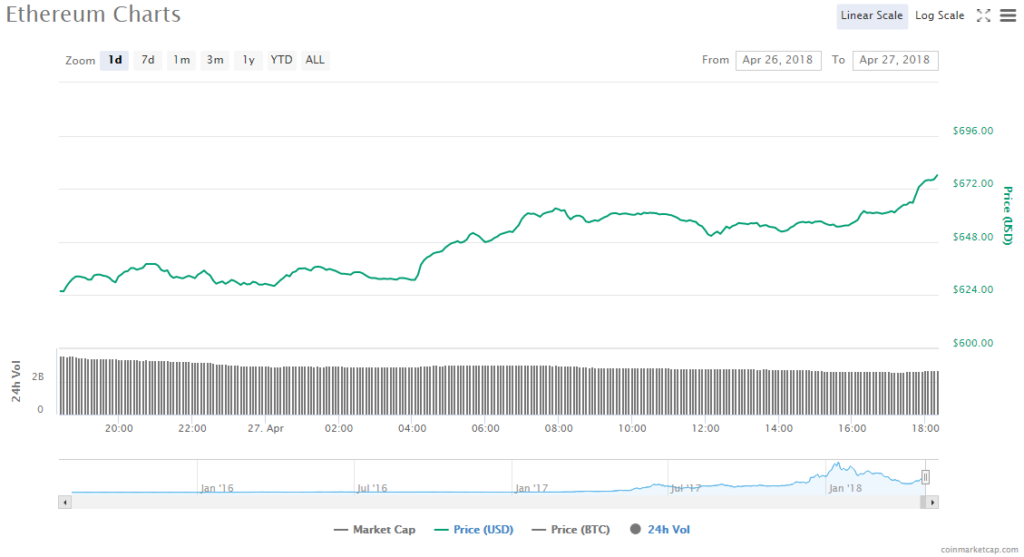Click the From date field

point(778,60)
